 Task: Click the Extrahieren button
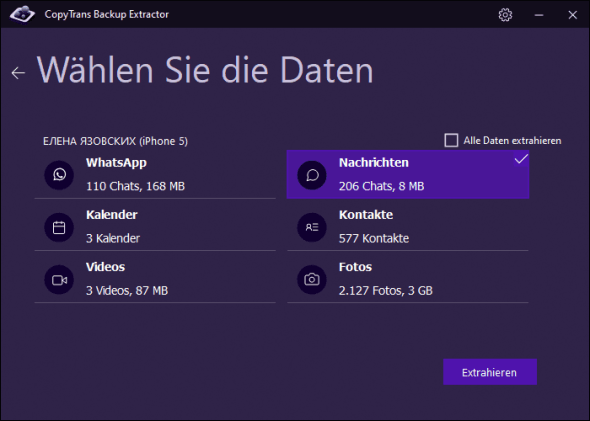click(x=490, y=372)
